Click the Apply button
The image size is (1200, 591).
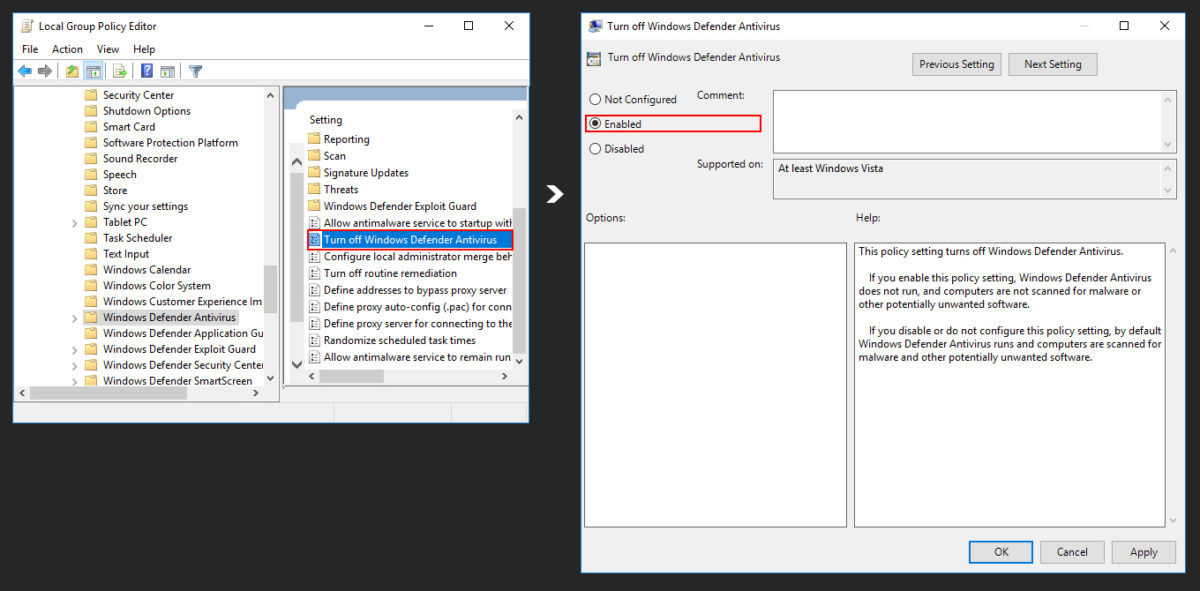[x=1143, y=551]
